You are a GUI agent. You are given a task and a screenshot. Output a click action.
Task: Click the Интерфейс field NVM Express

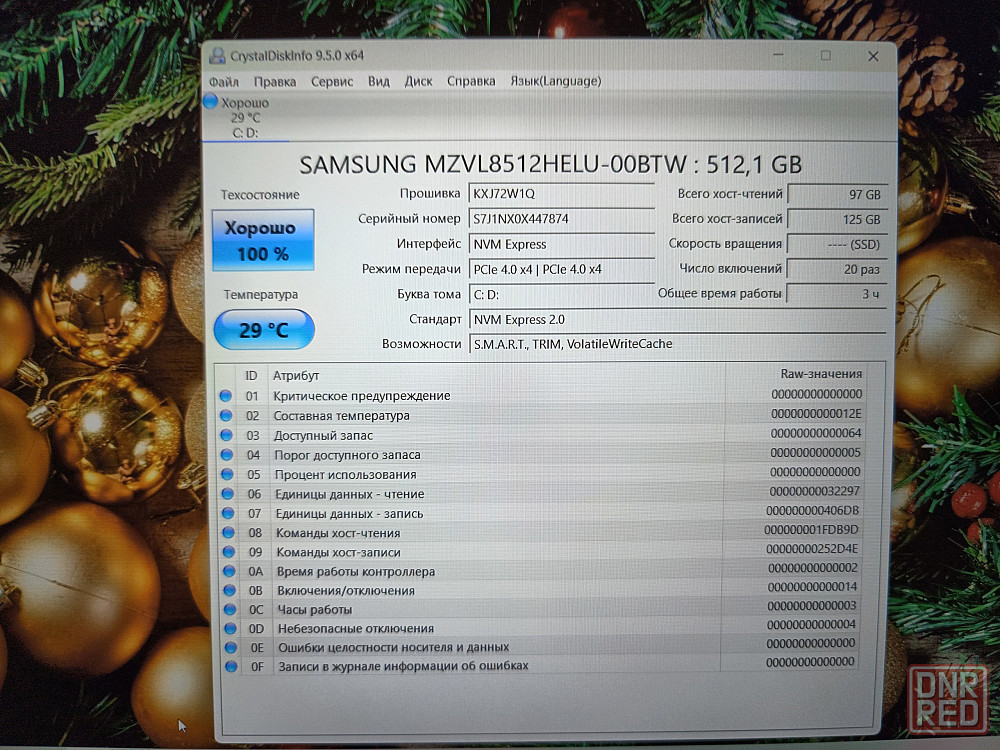pos(561,244)
